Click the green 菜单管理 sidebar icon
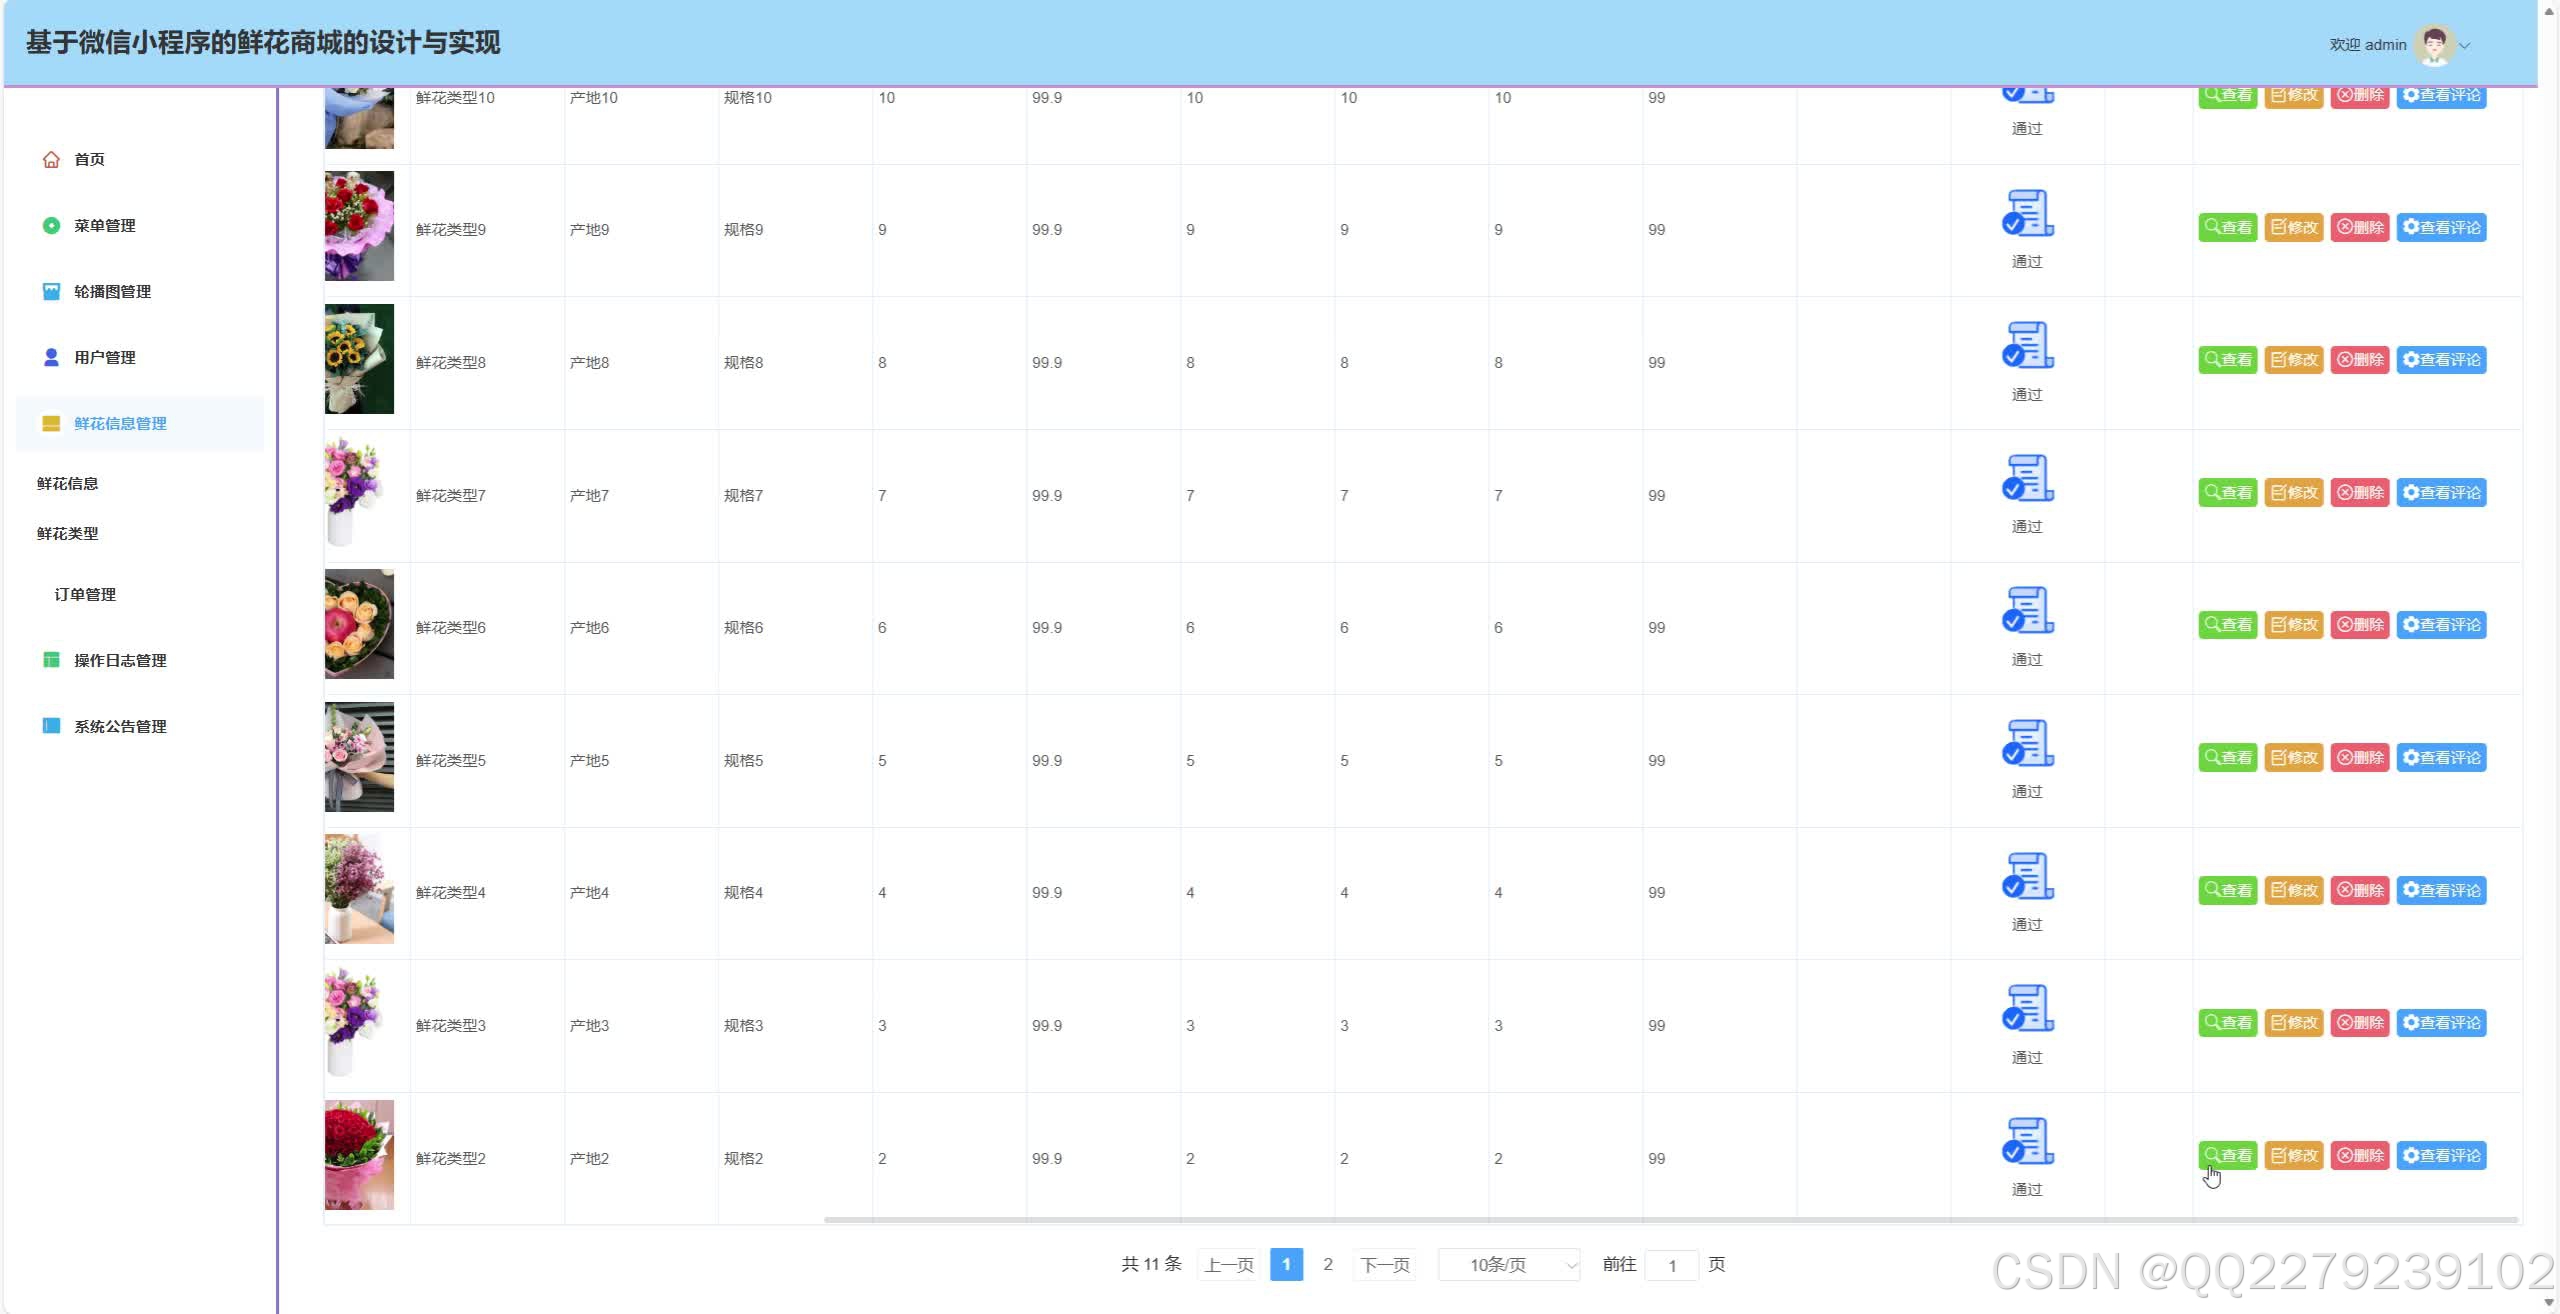The image size is (2560, 1314). point(51,226)
